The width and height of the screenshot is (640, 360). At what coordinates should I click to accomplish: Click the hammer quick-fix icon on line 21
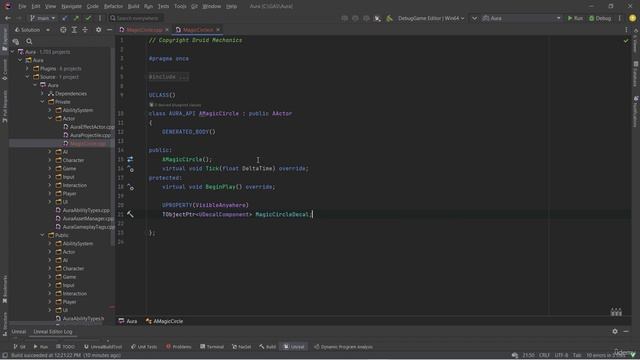(130, 214)
